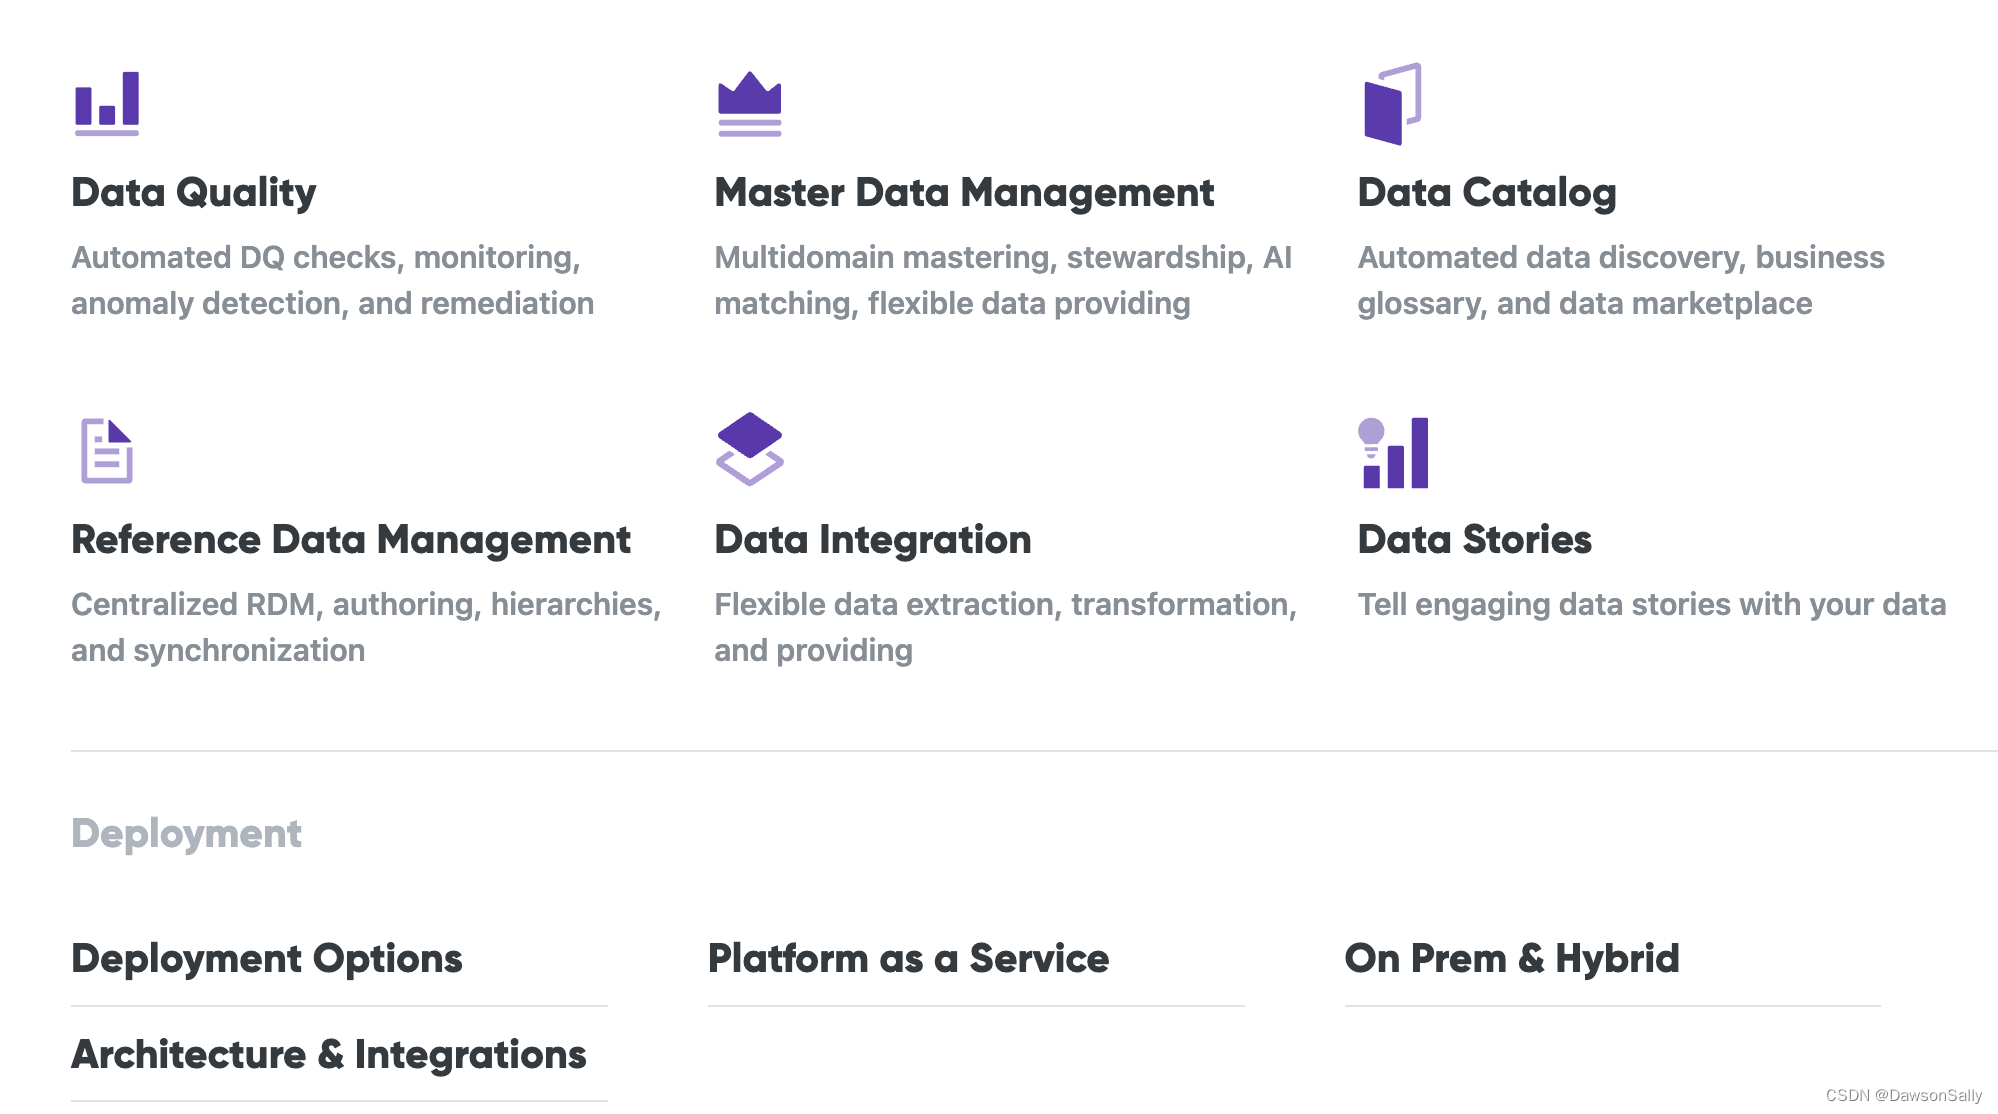Open Architecture & Integrations menu entry
Viewport: 1998px width, 1114px height.
coord(329,1054)
